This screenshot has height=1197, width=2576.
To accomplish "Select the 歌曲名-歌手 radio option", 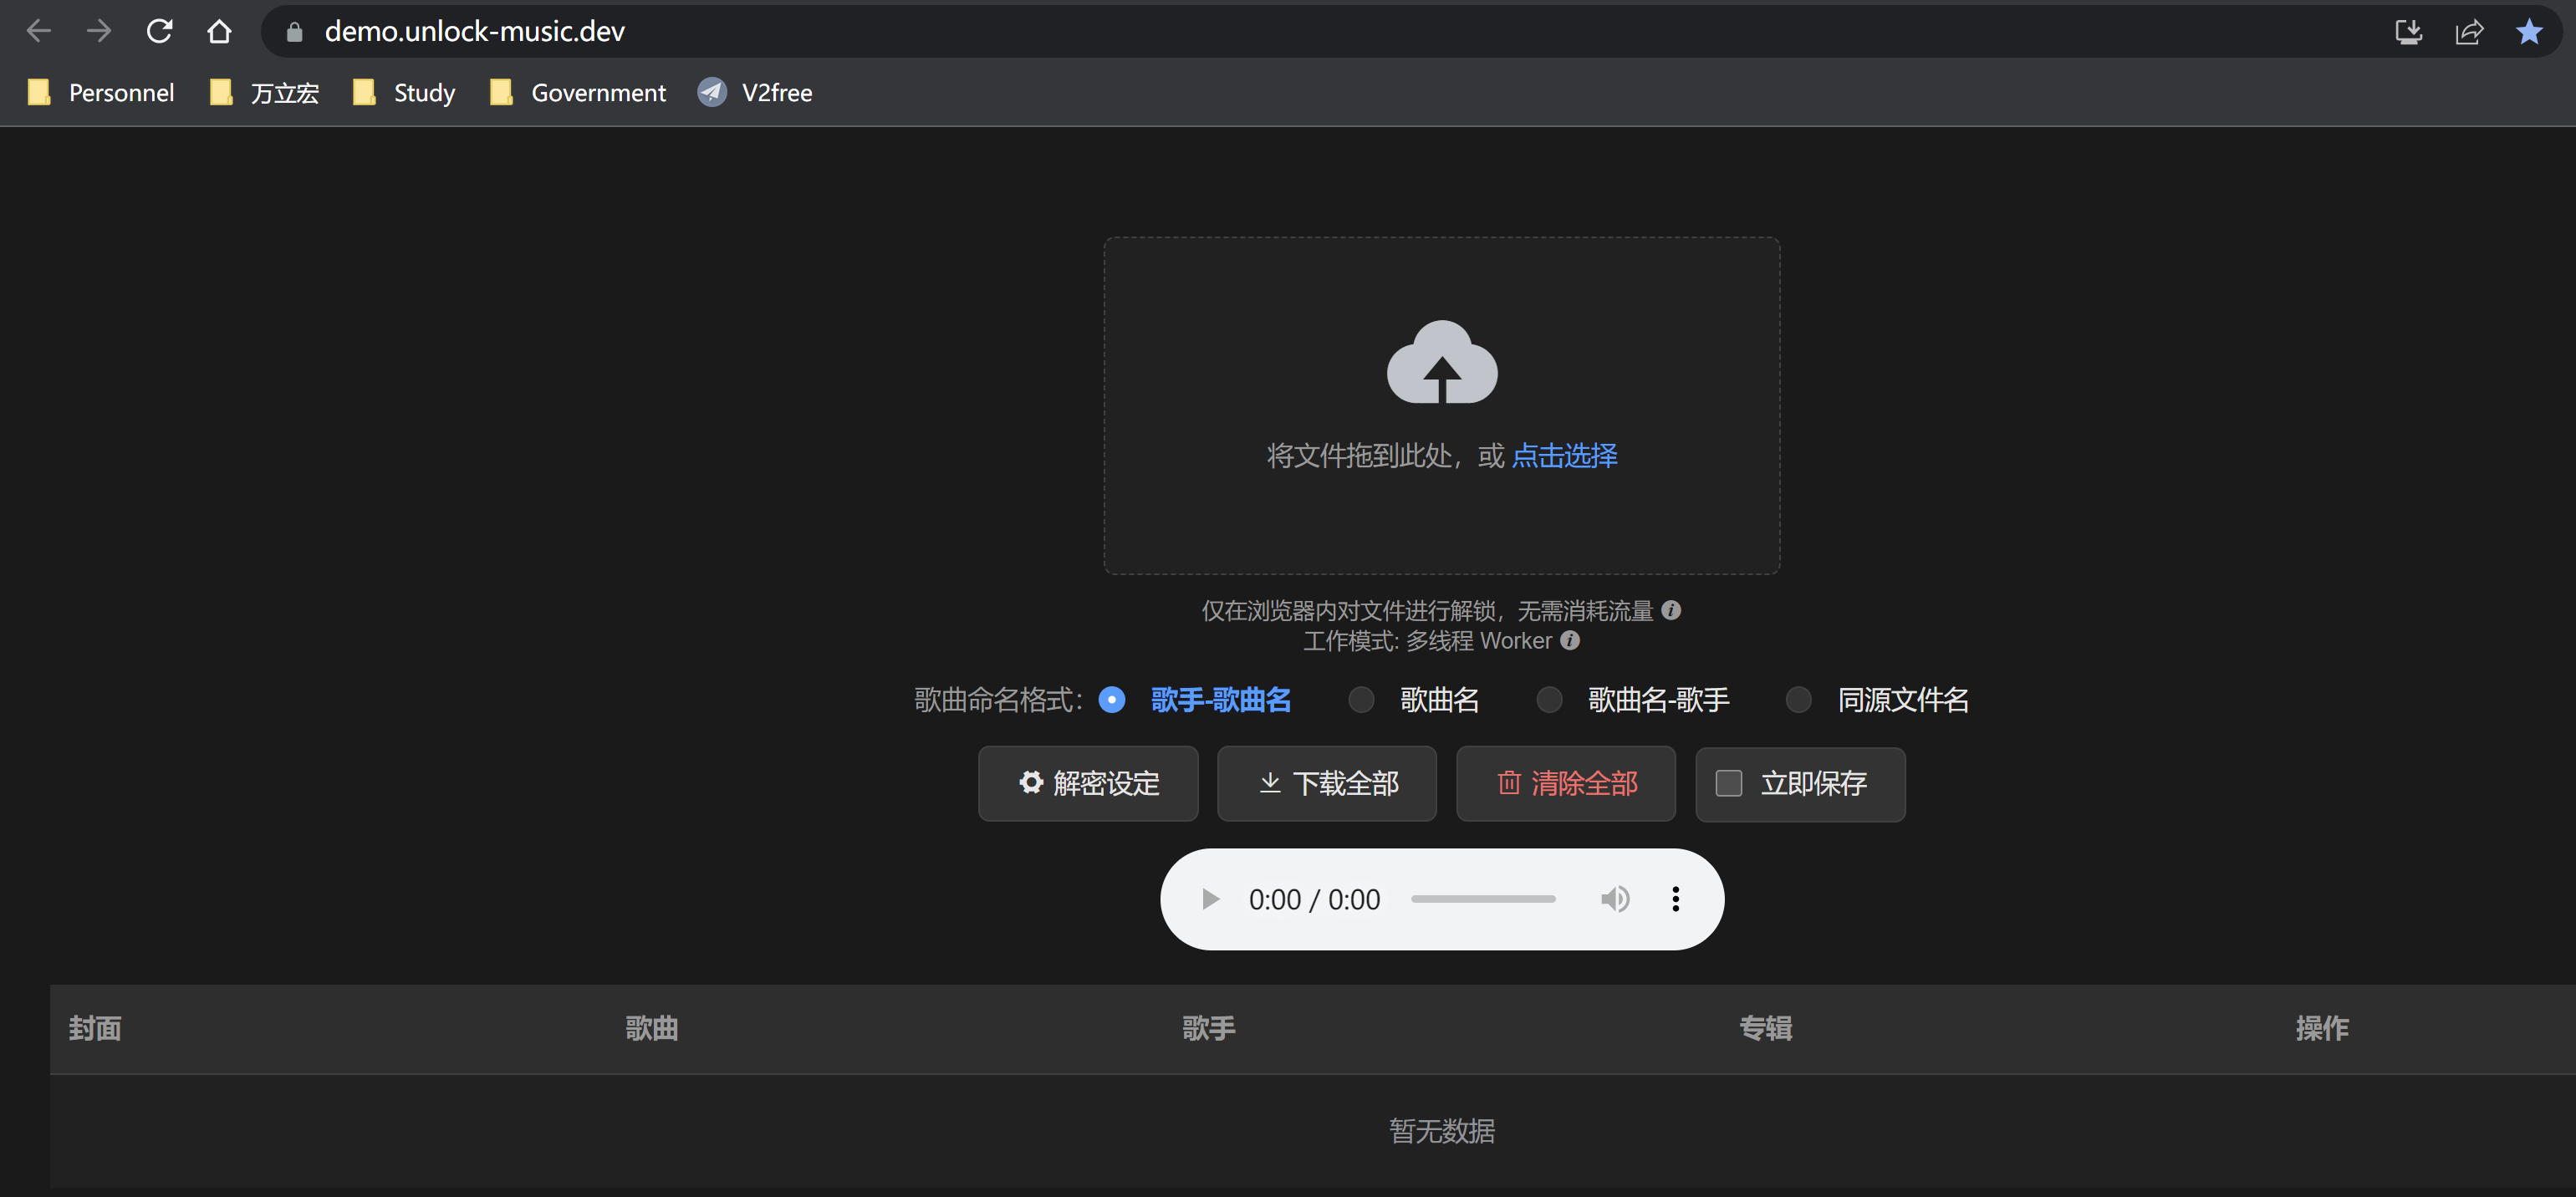I will coord(1549,699).
